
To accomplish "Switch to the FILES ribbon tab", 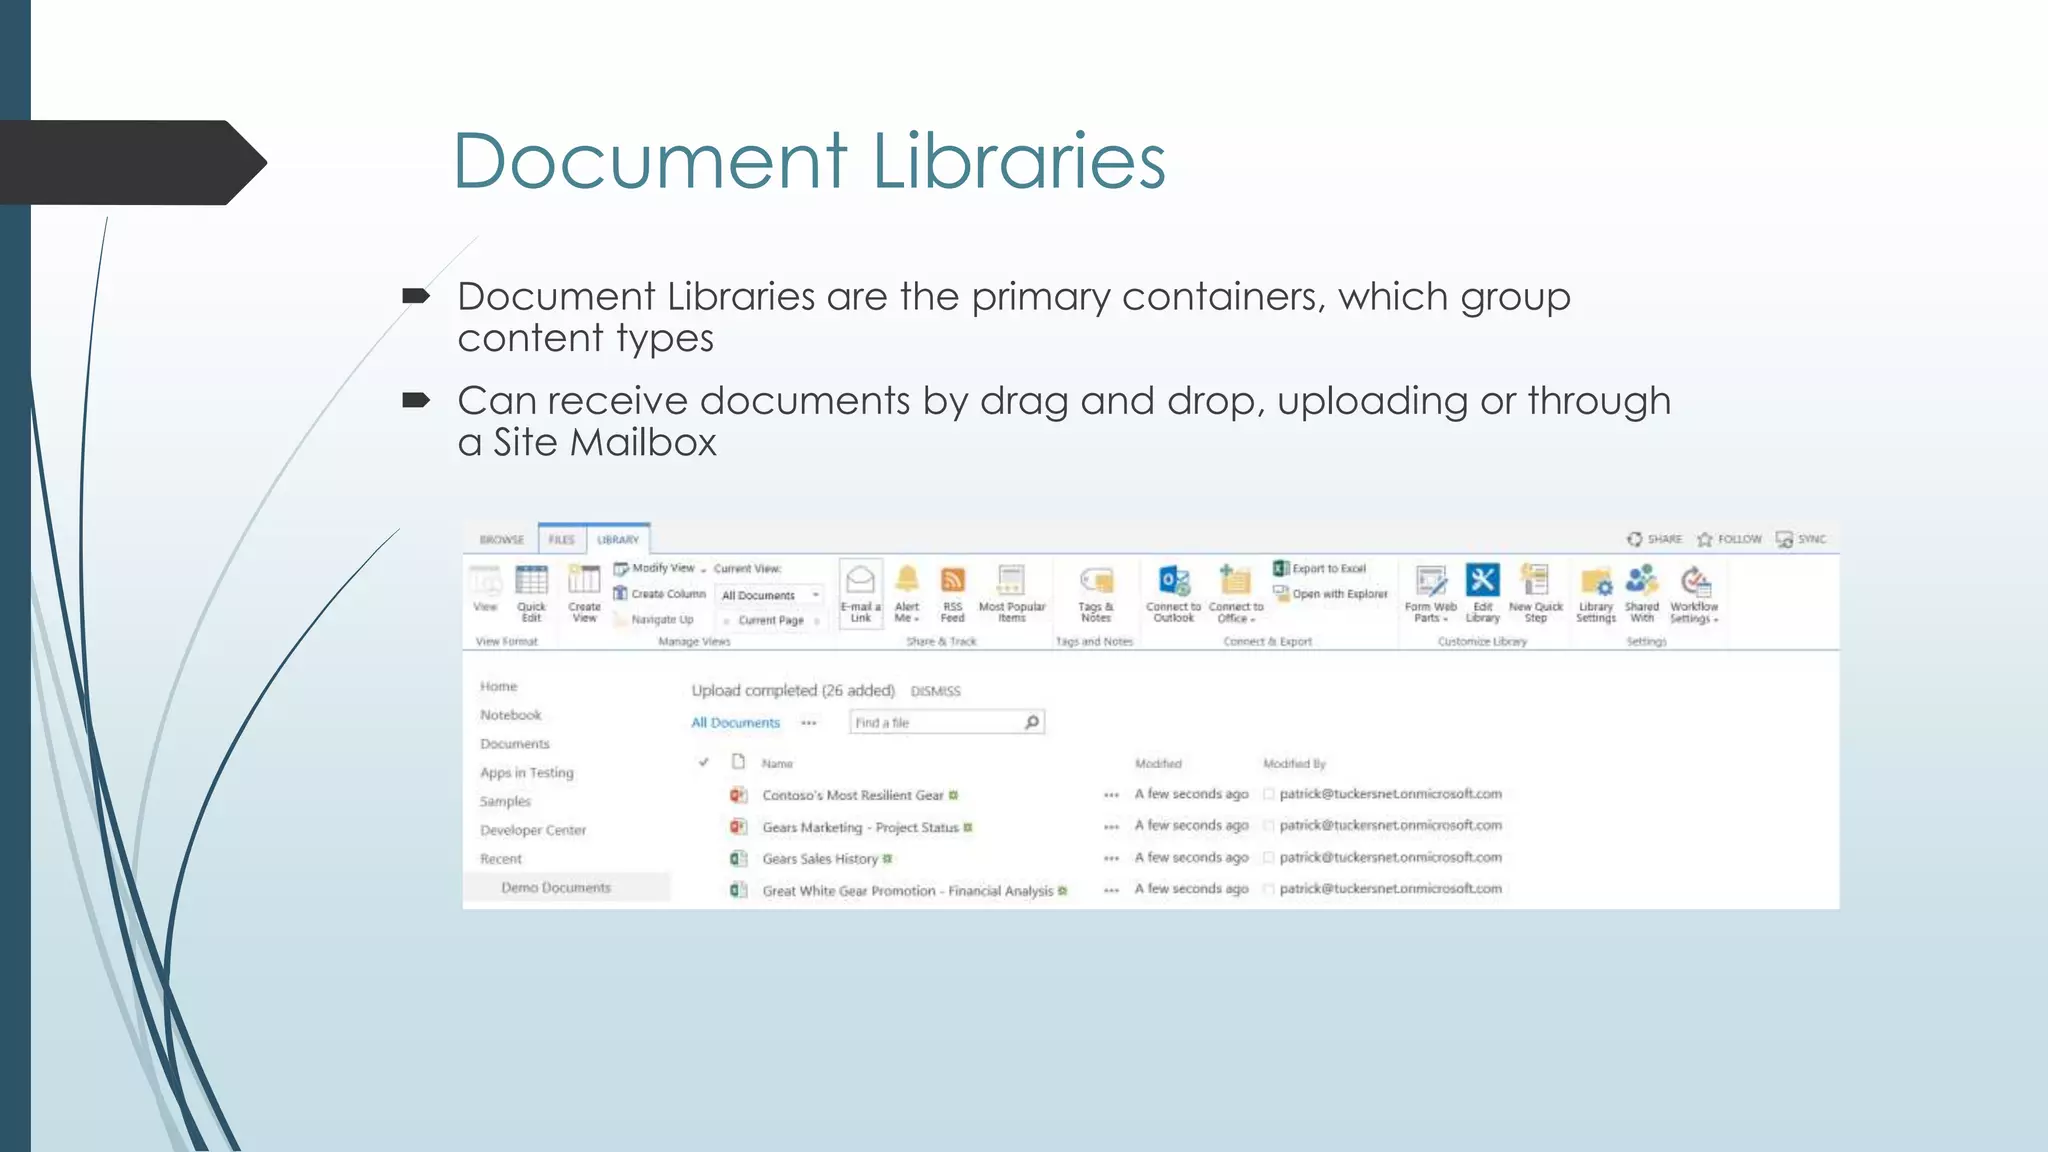I will click(x=562, y=540).
